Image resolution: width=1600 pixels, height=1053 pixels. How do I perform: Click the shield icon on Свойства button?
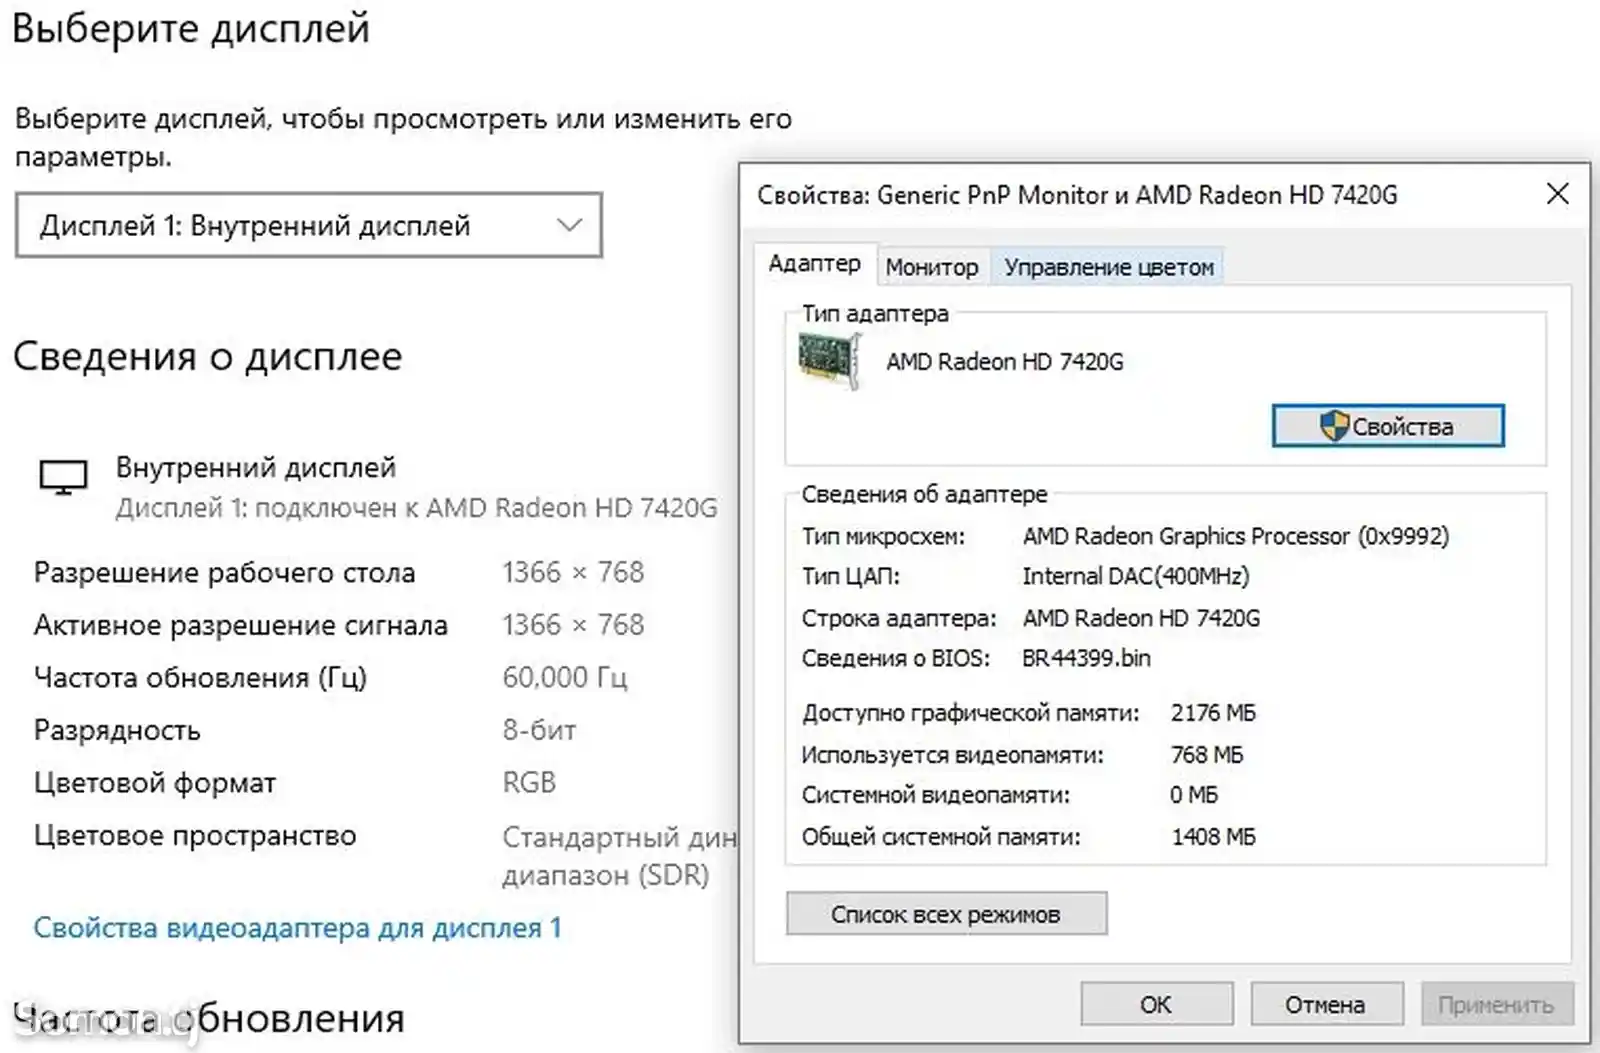click(x=1334, y=426)
